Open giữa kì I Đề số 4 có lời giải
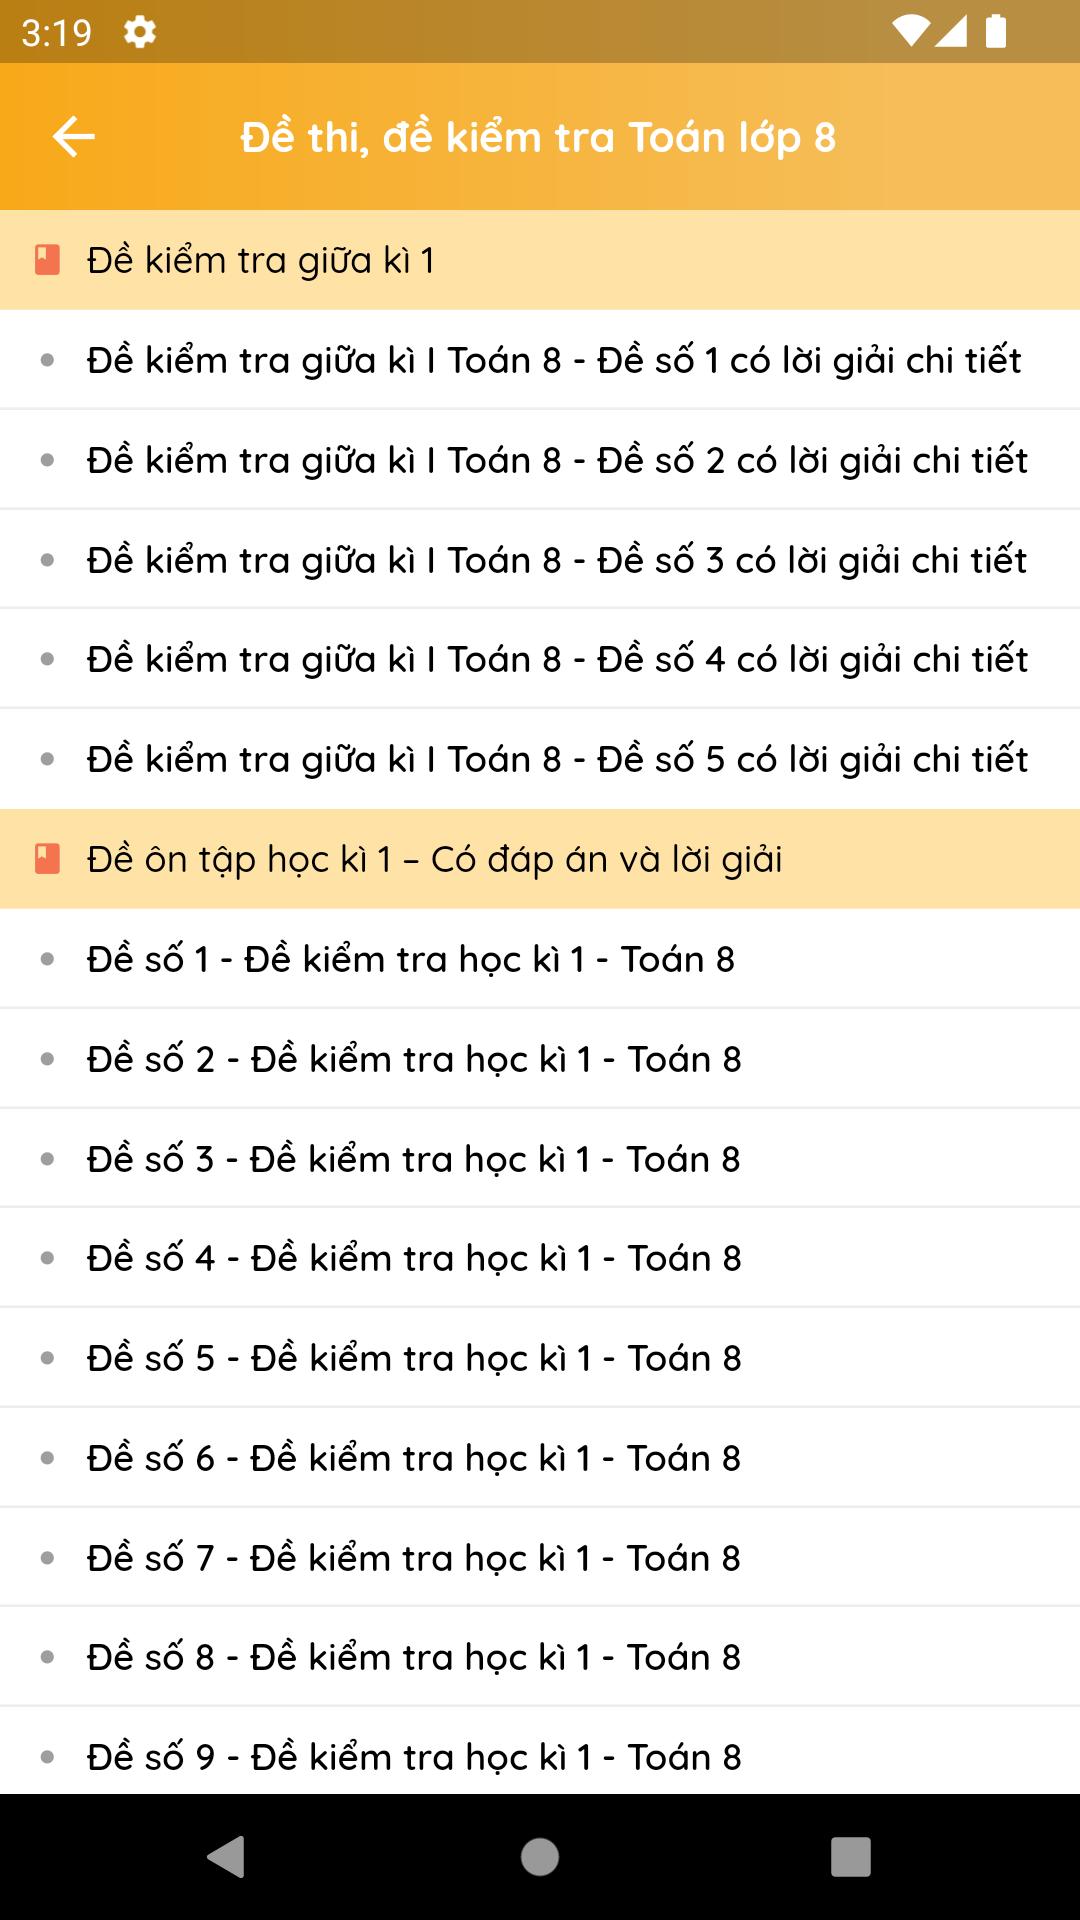 [x=556, y=659]
